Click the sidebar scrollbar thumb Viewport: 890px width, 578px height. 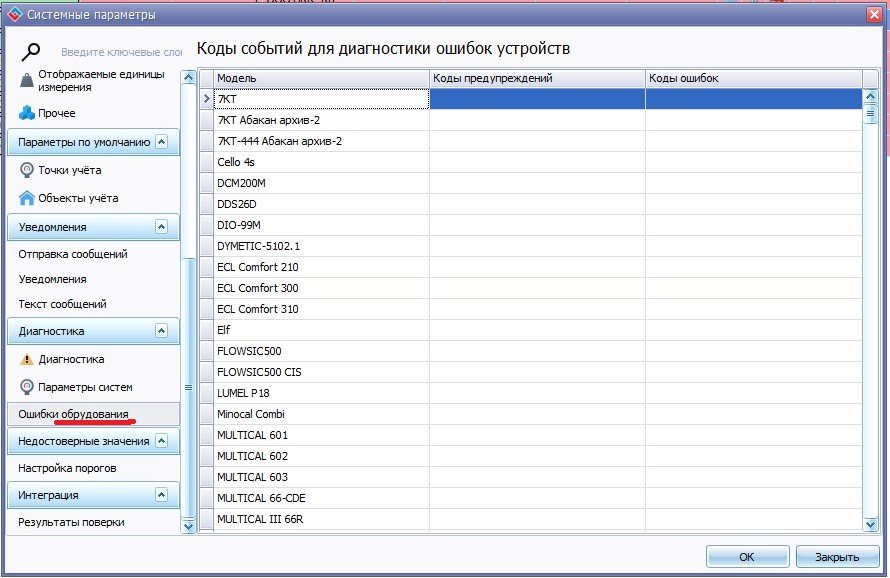[188, 387]
